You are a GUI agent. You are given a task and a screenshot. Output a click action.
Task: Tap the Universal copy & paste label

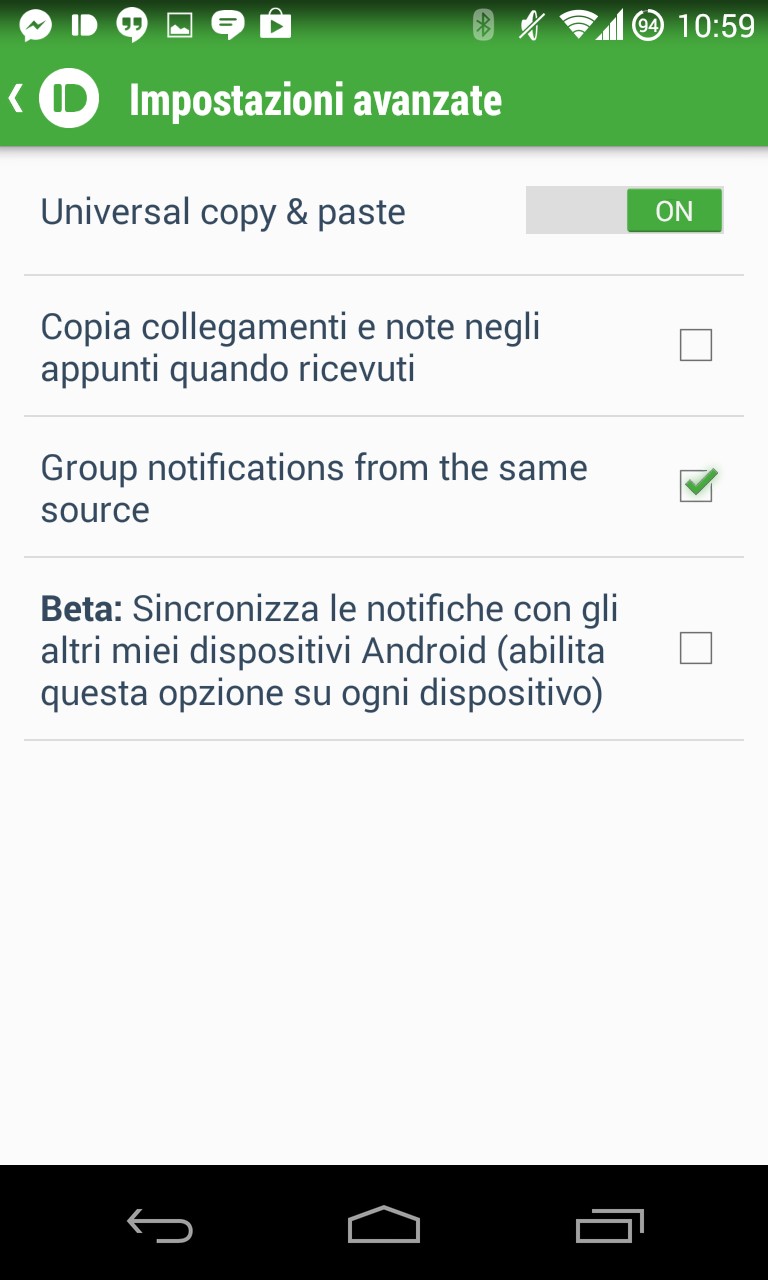[223, 212]
